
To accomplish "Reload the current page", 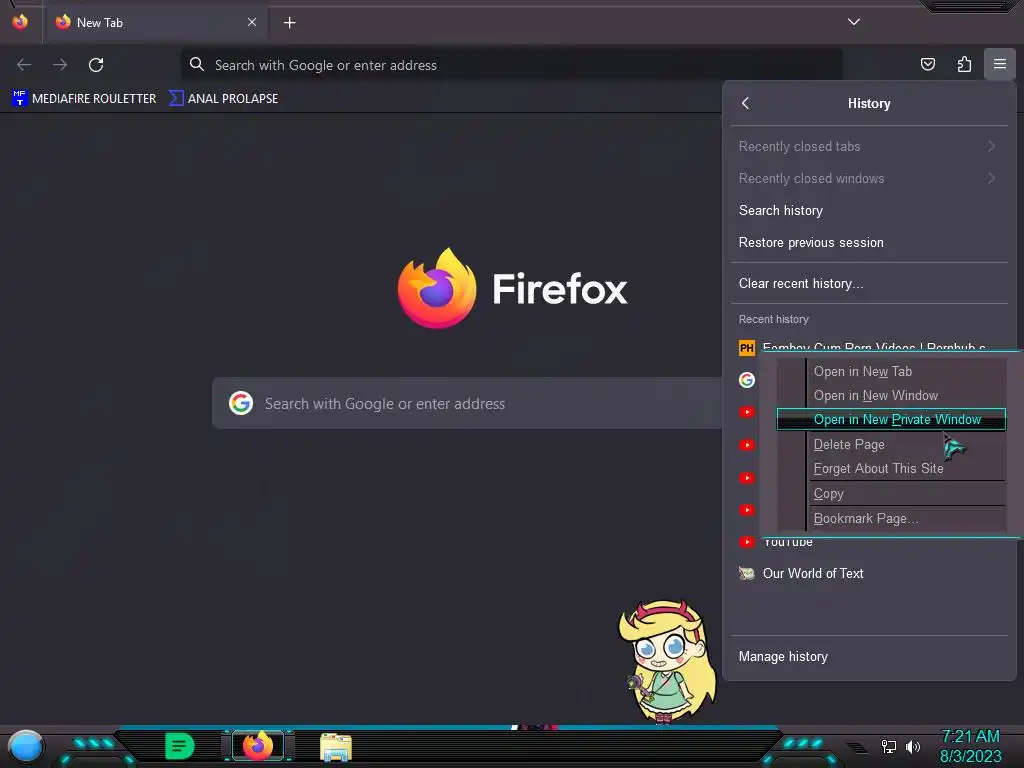I will [96, 65].
